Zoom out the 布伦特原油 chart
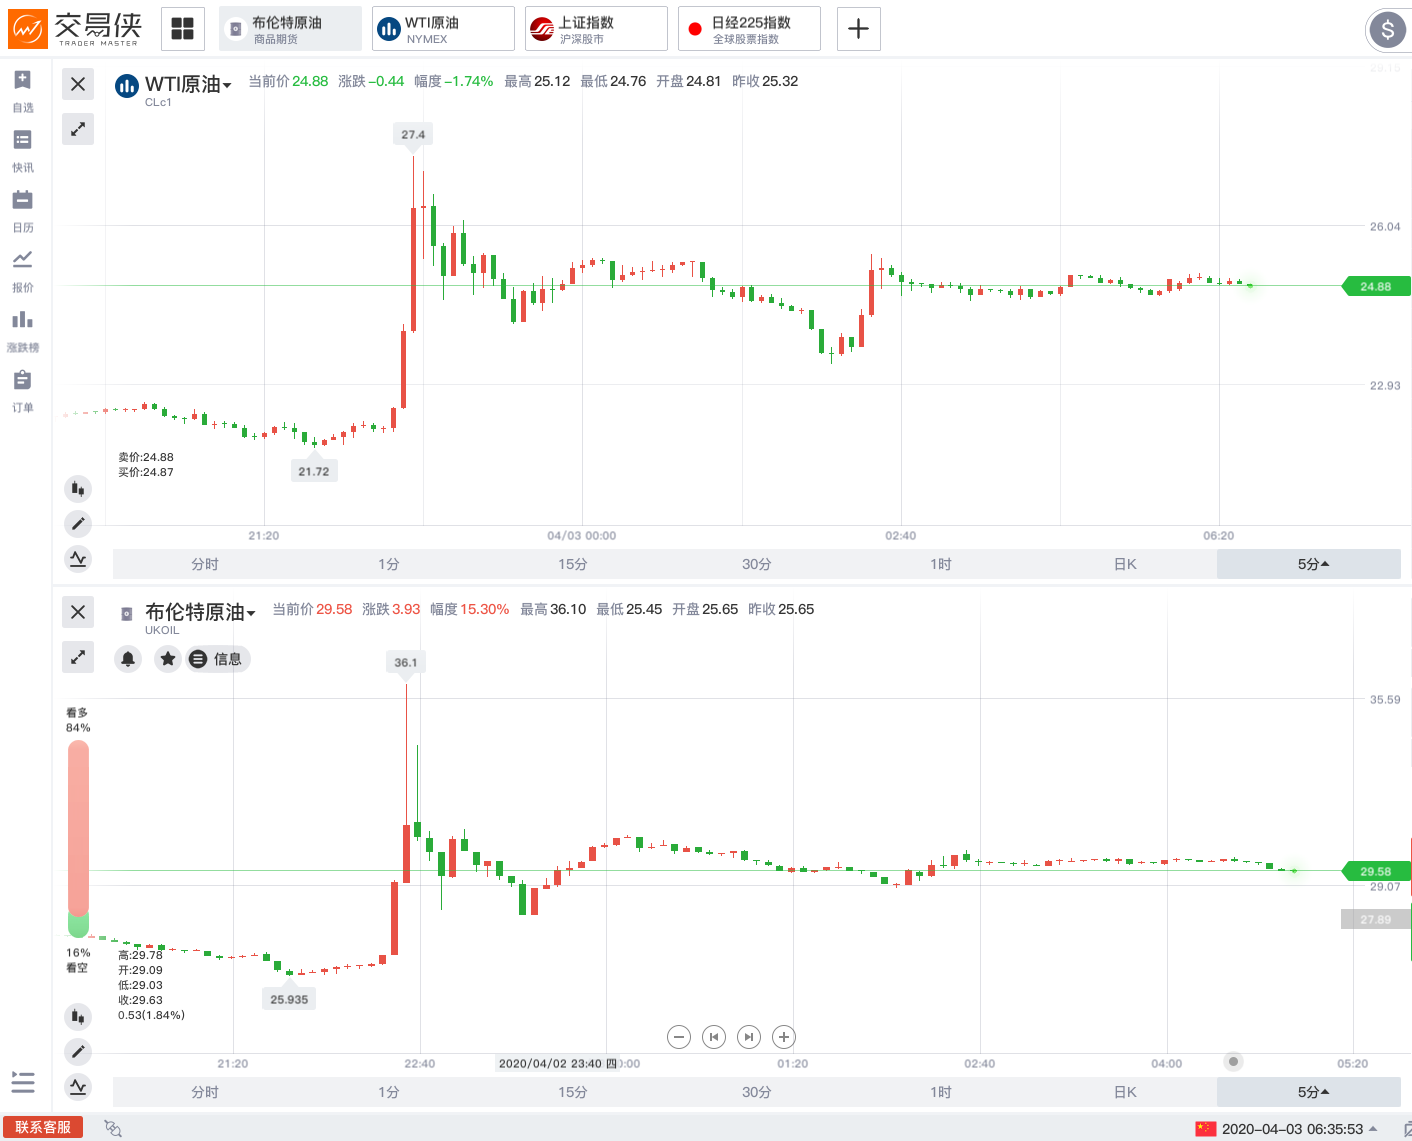 [x=679, y=1037]
